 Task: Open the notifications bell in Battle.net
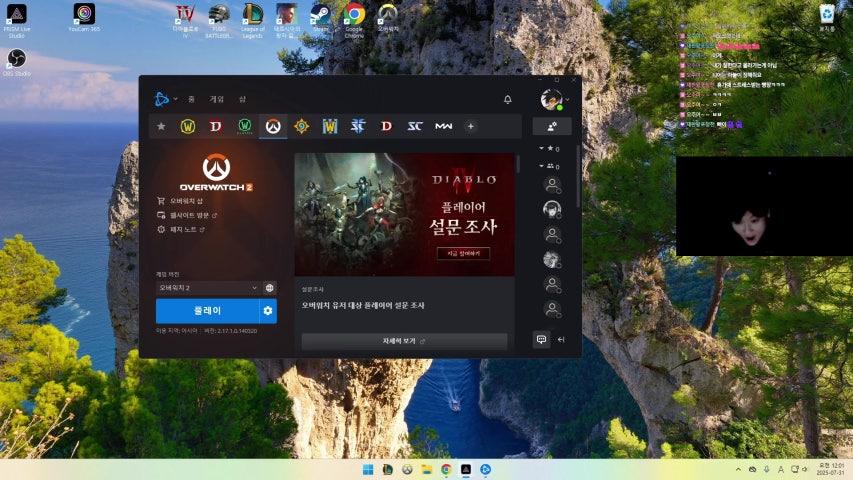tap(508, 99)
